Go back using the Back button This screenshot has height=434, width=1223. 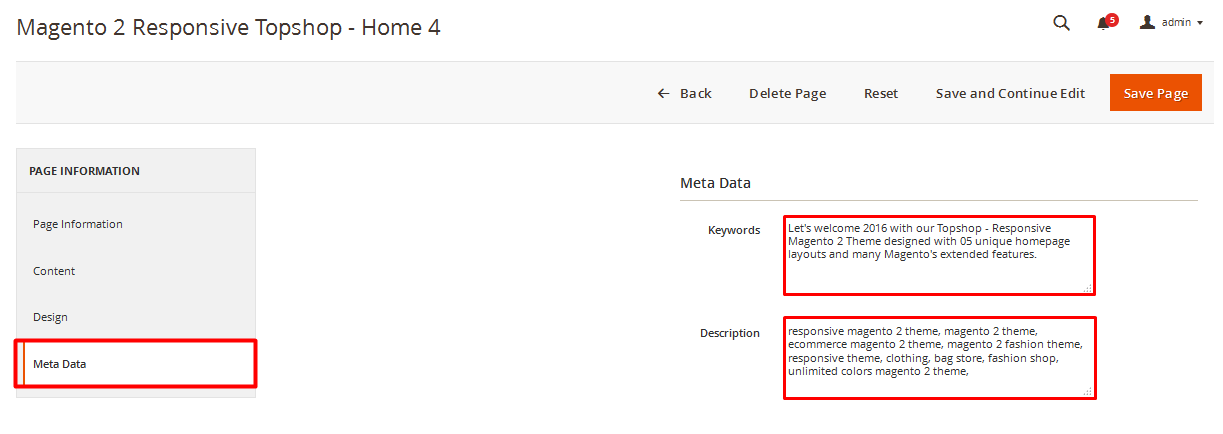tap(684, 93)
